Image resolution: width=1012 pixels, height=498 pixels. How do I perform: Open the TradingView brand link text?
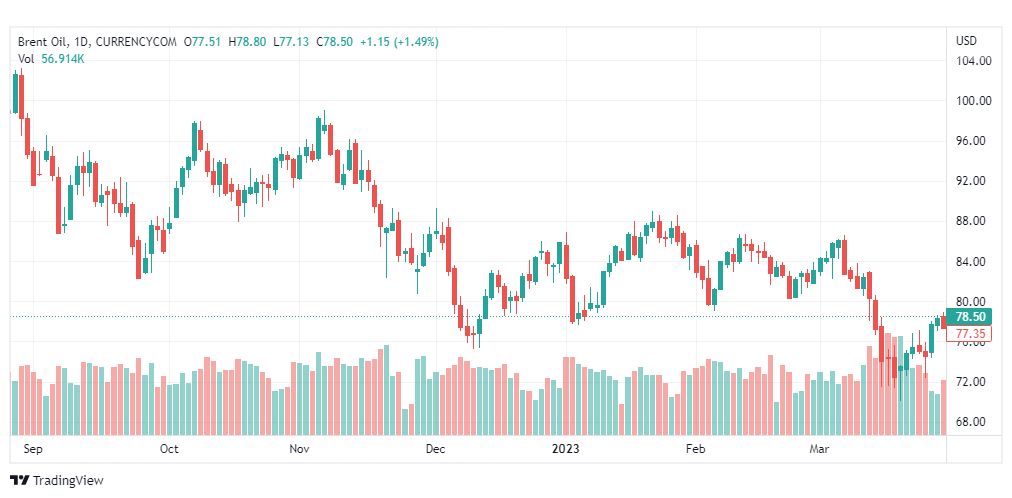68,481
